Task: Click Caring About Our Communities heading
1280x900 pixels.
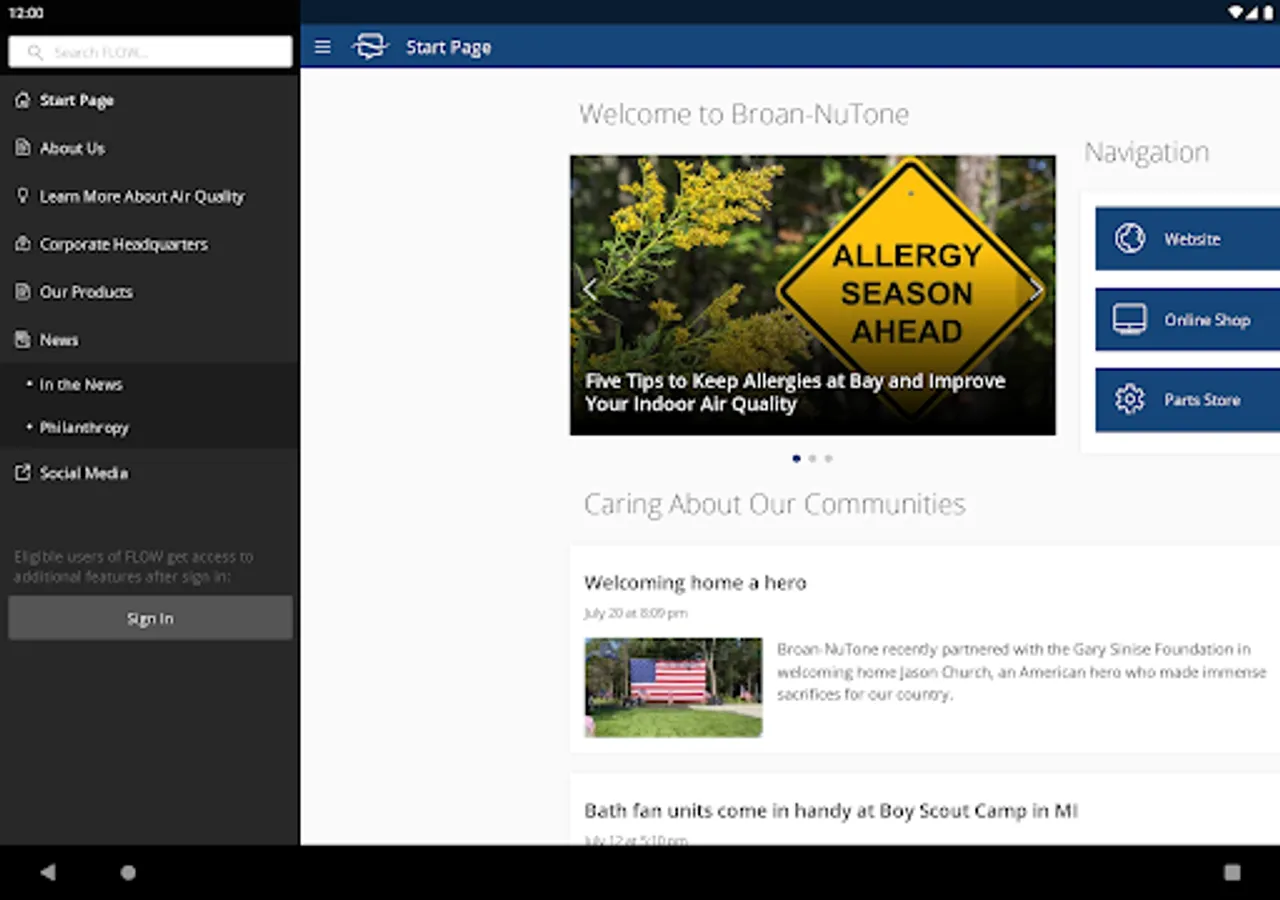Action: (775, 504)
